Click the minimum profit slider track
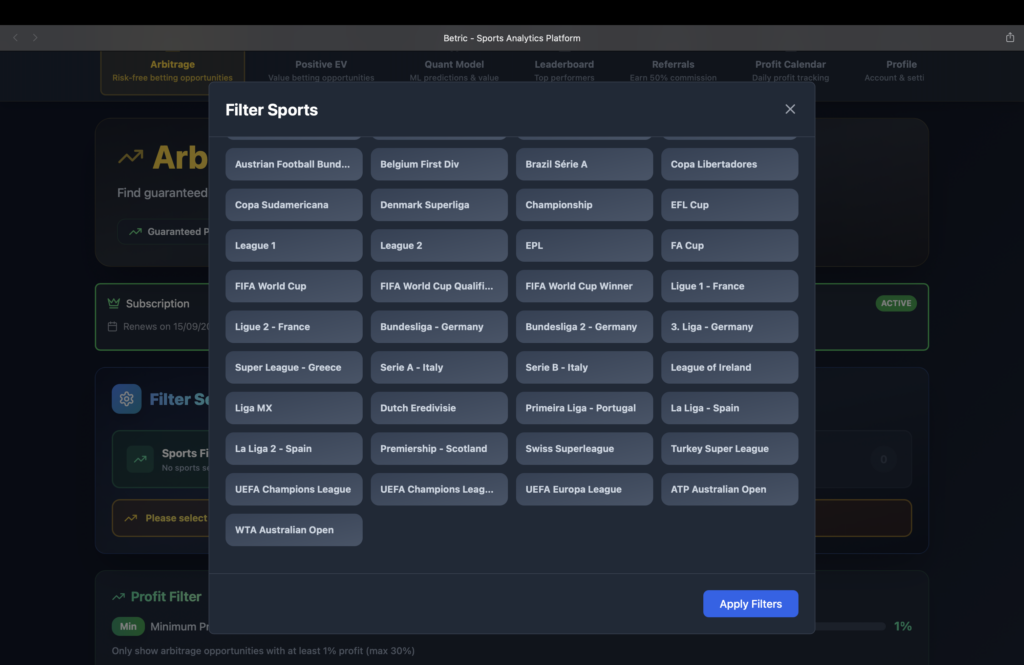This screenshot has height=665, width=1024. point(850,627)
